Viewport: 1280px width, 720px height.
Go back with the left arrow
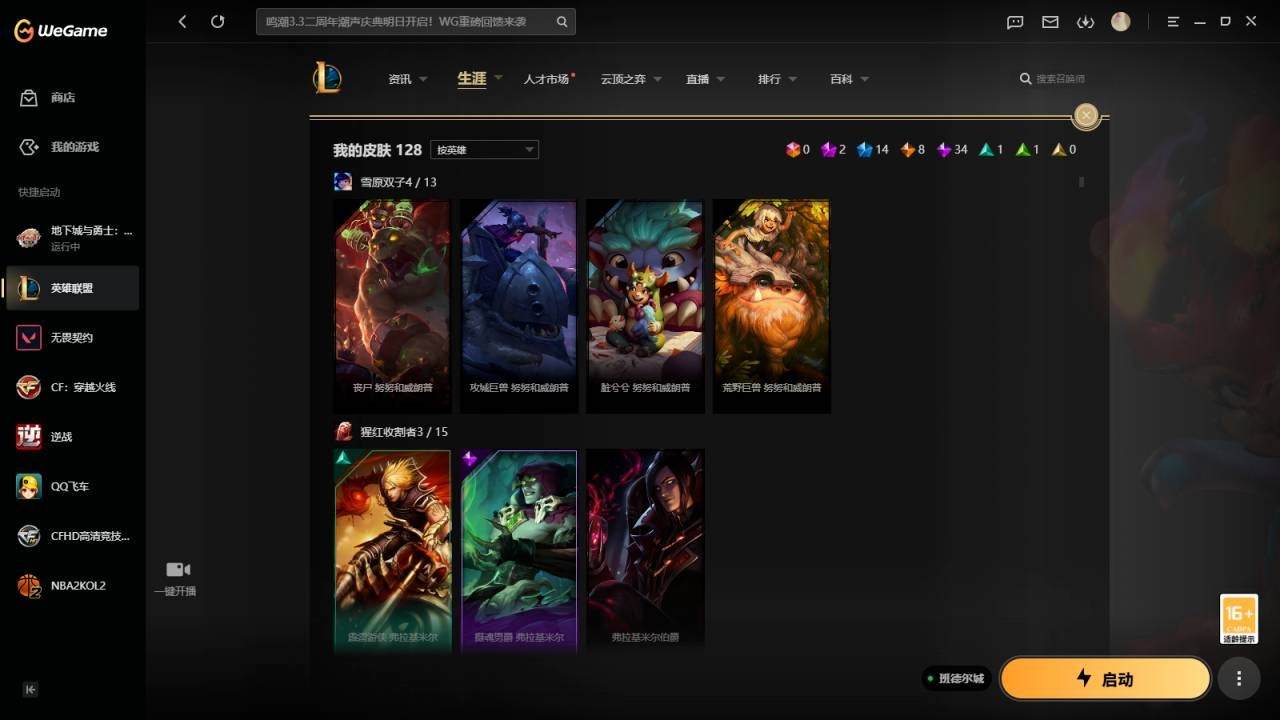182,21
